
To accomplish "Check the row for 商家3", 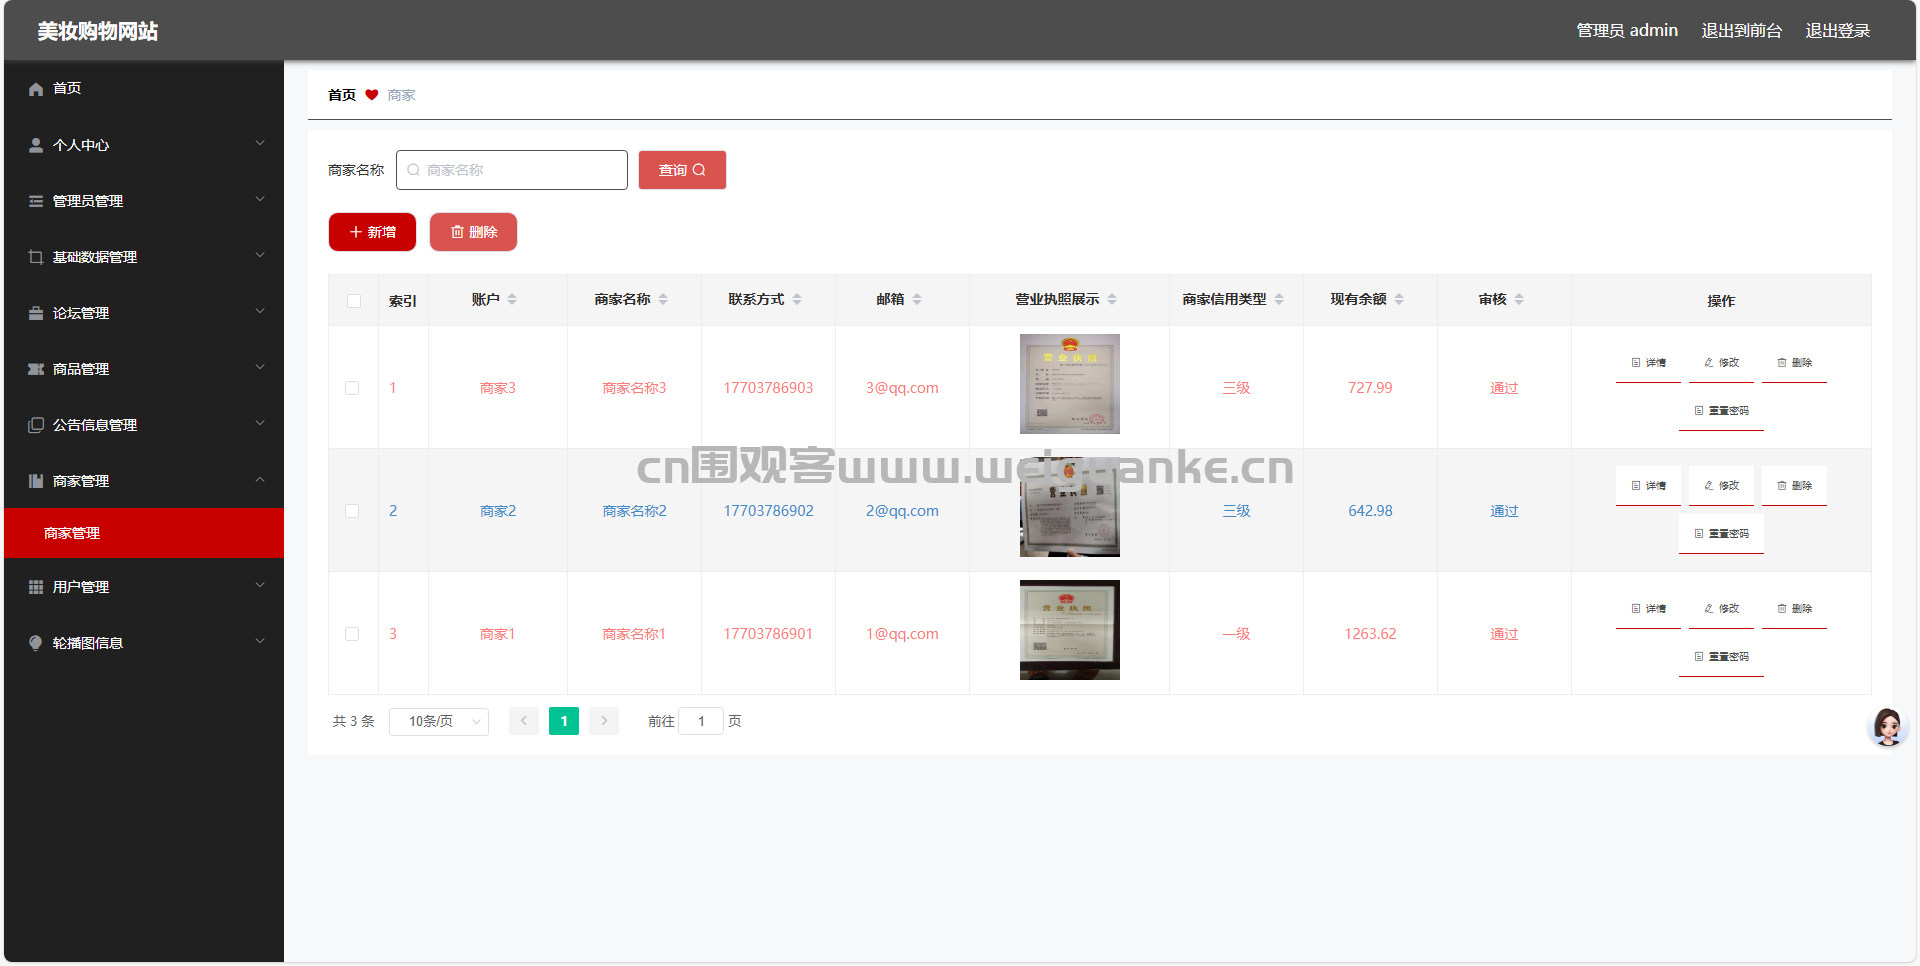I will [x=352, y=388].
